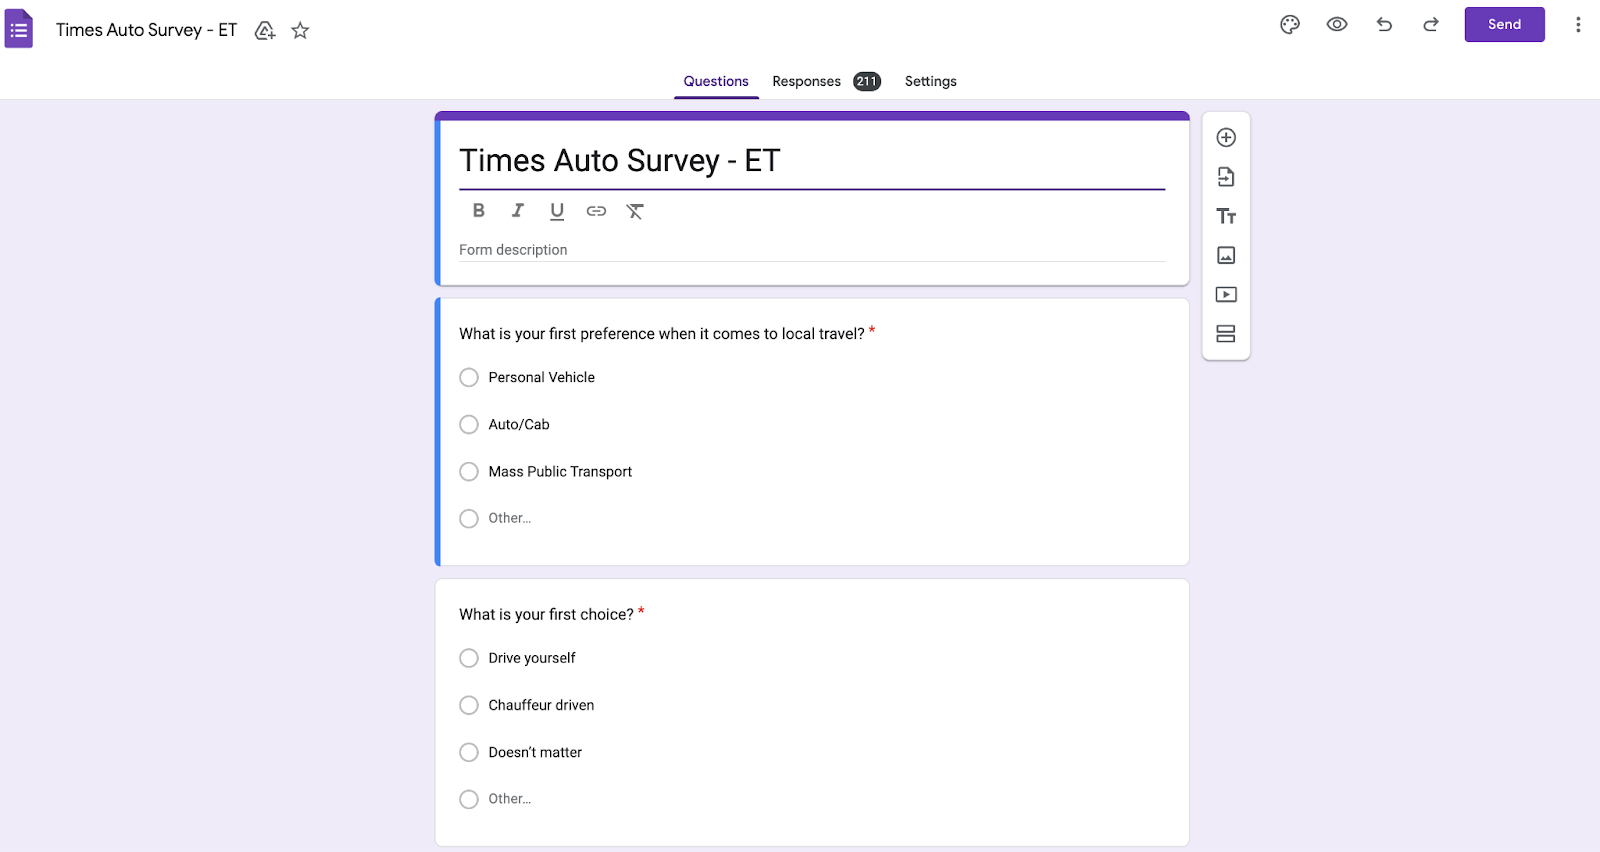Add a video from side toolbar

(x=1226, y=294)
